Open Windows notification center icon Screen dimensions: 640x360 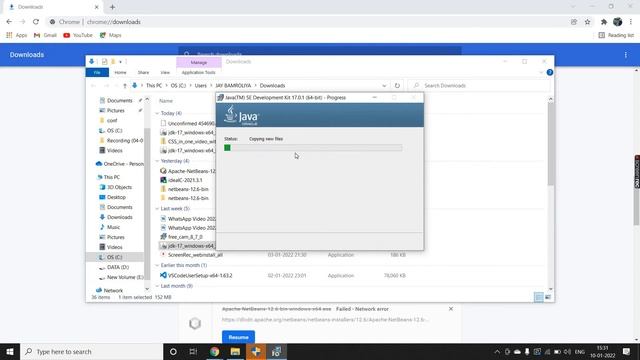tap(627, 351)
